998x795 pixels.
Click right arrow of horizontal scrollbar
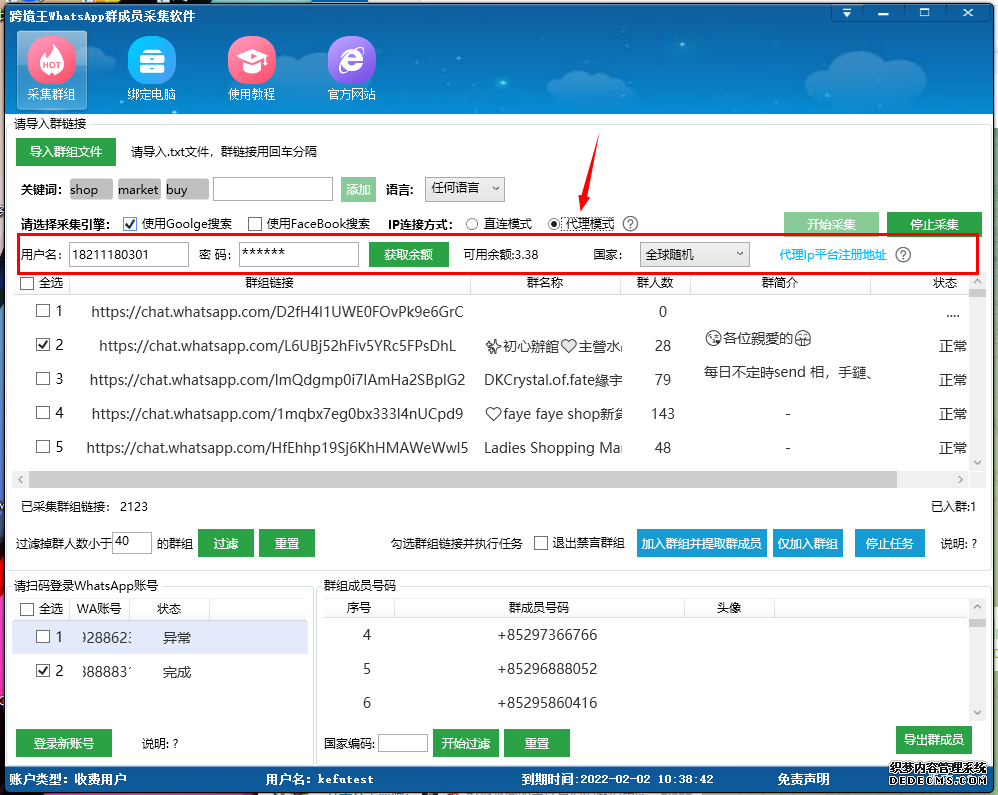pyautogui.click(x=960, y=479)
